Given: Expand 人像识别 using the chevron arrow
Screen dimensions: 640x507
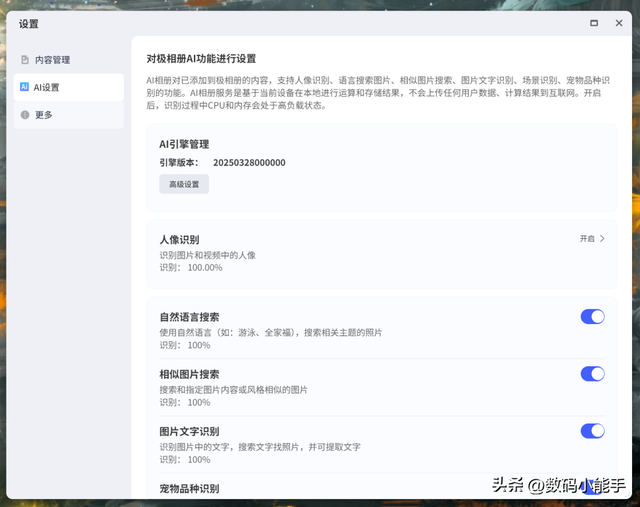Looking at the screenshot, I should coord(602,239).
